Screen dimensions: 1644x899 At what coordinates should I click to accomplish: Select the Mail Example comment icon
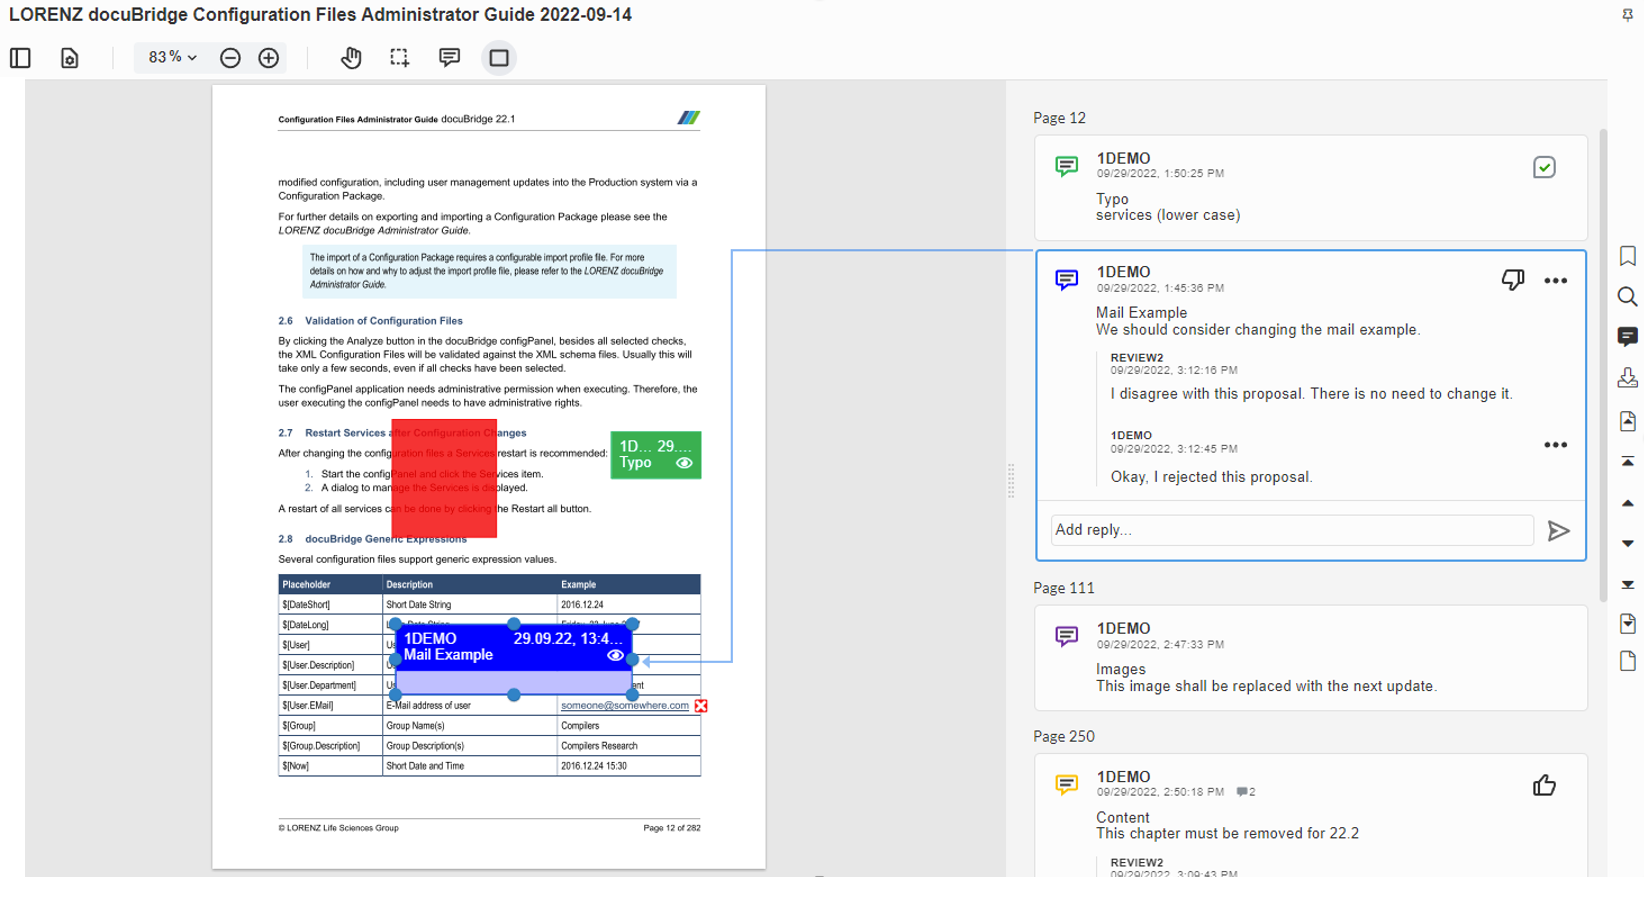[x=1067, y=280]
